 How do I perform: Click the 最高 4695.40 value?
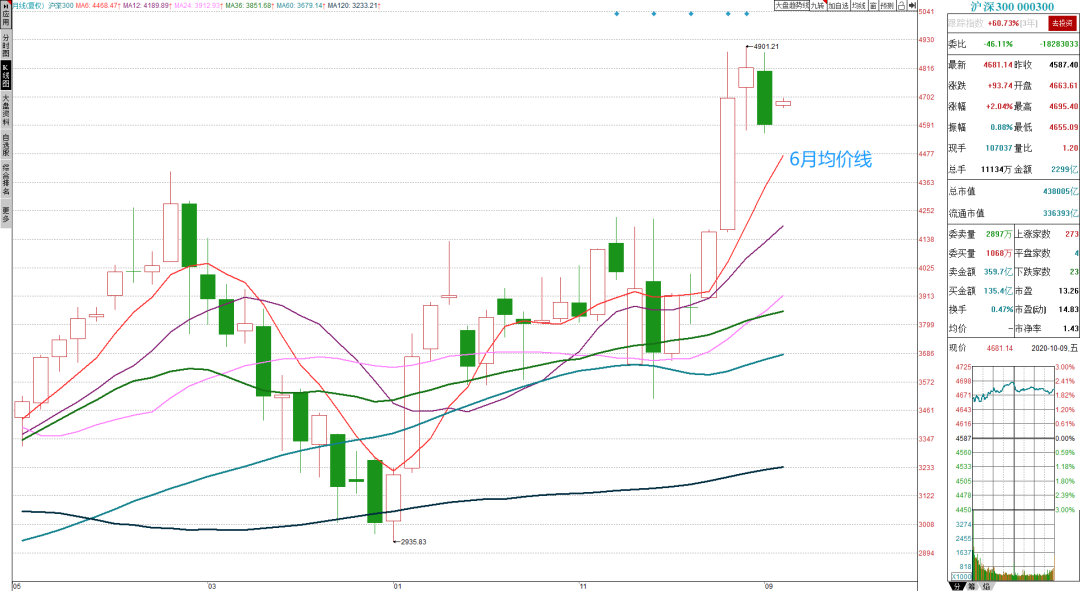point(1063,106)
